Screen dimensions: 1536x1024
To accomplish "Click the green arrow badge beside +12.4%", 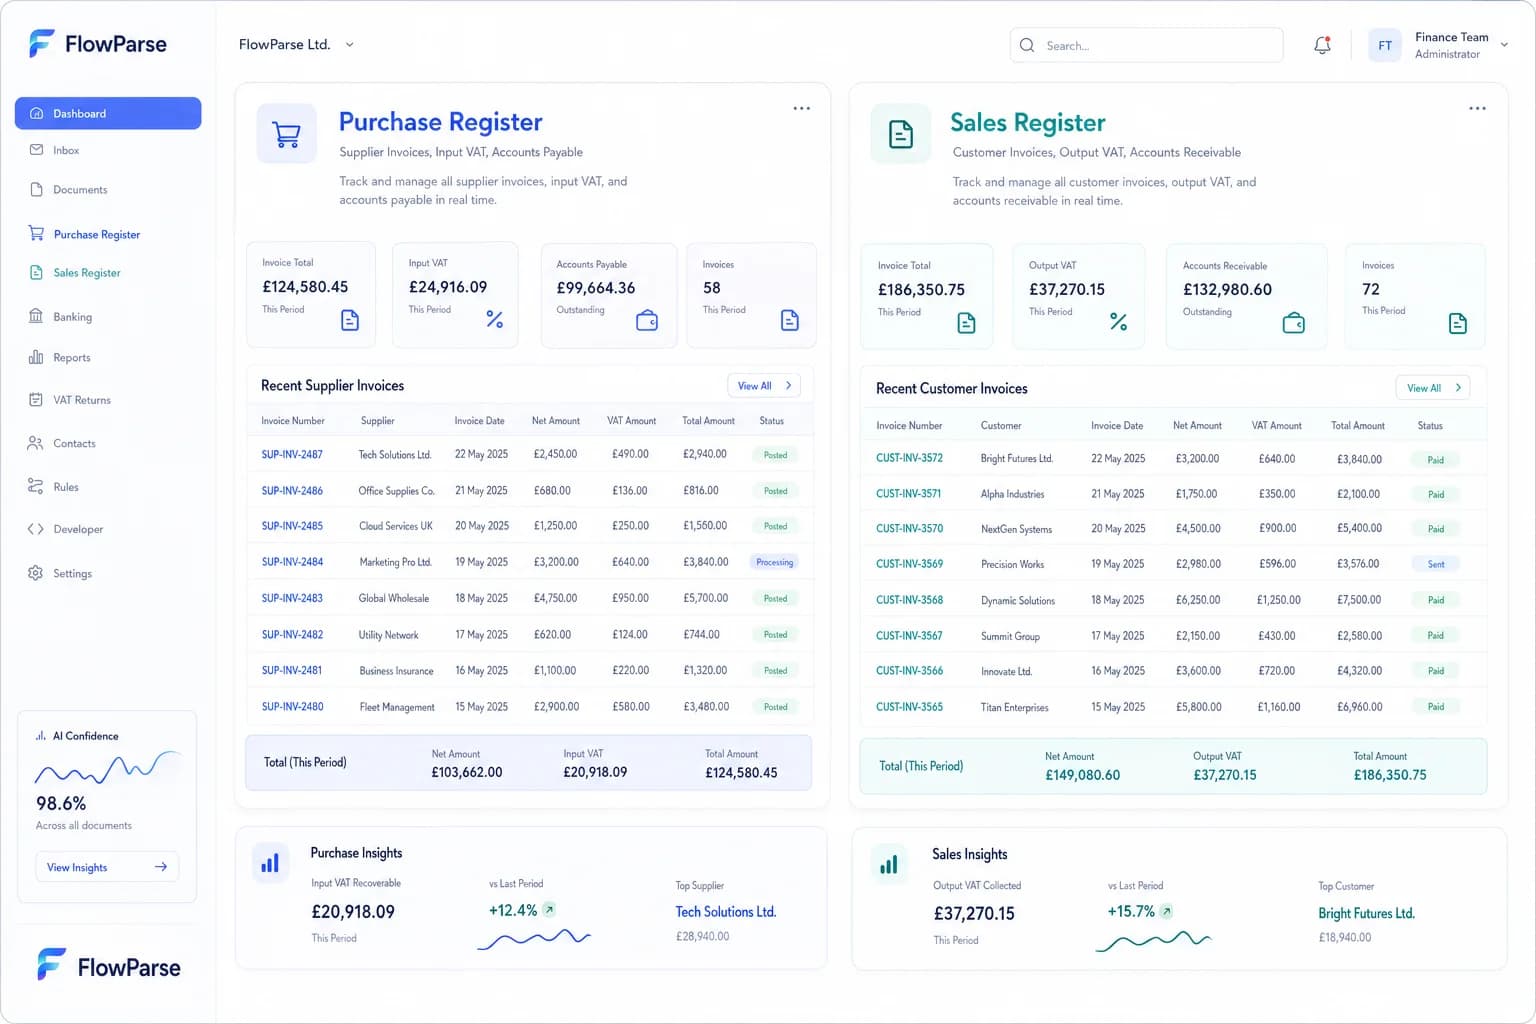I will click(549, 910).
